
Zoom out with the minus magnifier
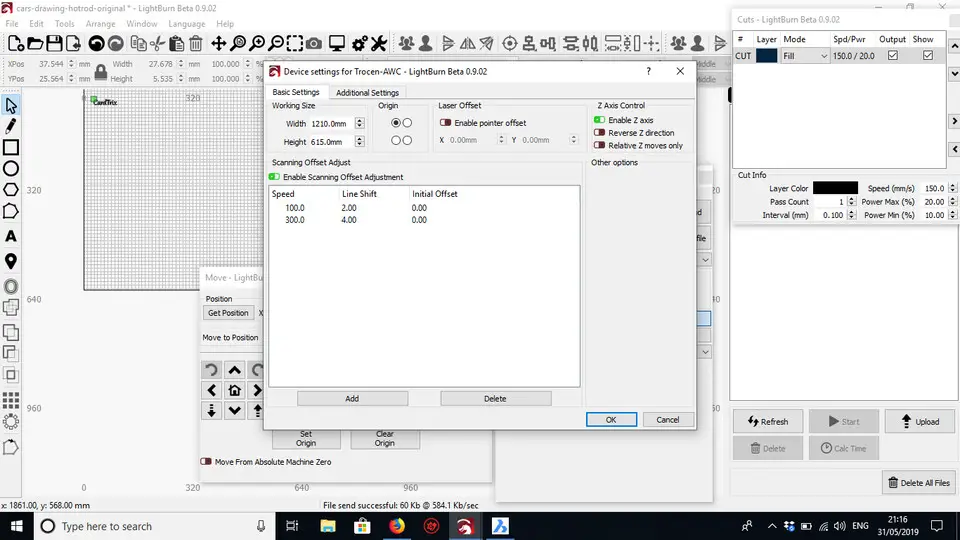pos(276,43)
